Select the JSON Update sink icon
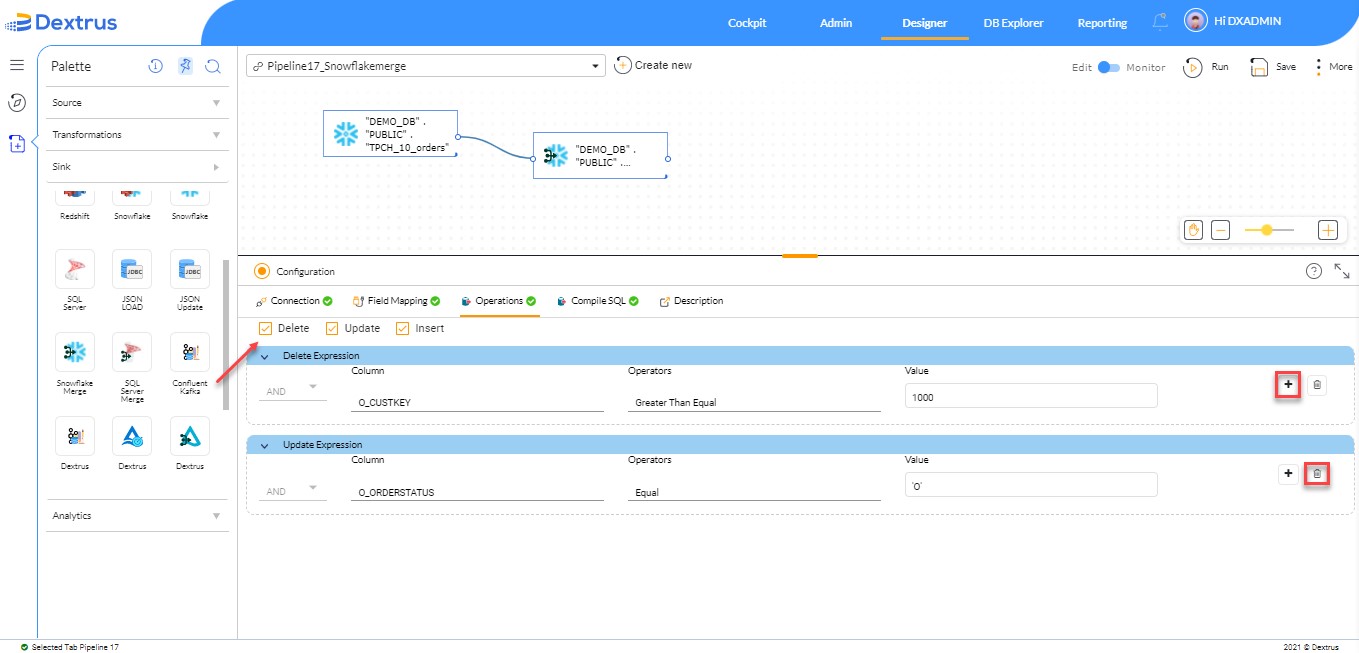 tap(189, 269)
